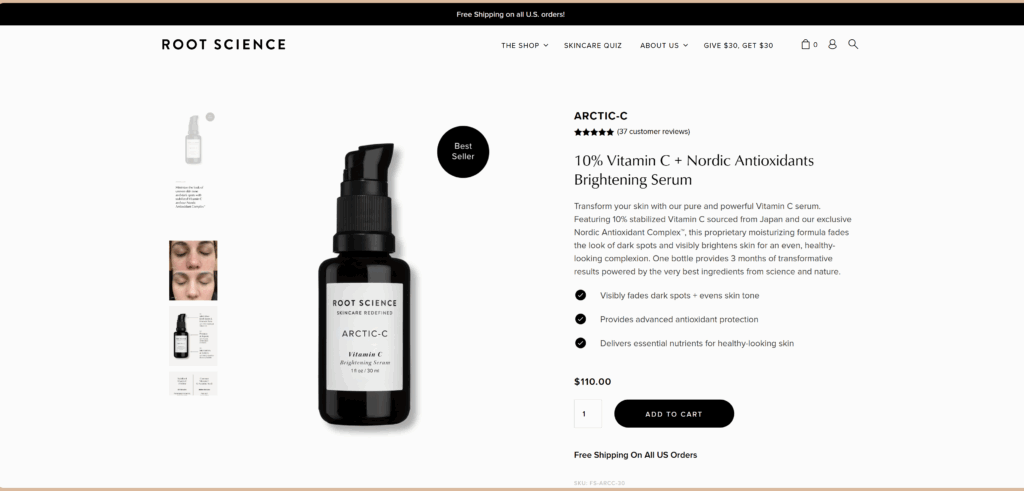Click the Best Seller badge
Image resolution: width=1024 pixels, height=491 pixels.
point(463,151)
